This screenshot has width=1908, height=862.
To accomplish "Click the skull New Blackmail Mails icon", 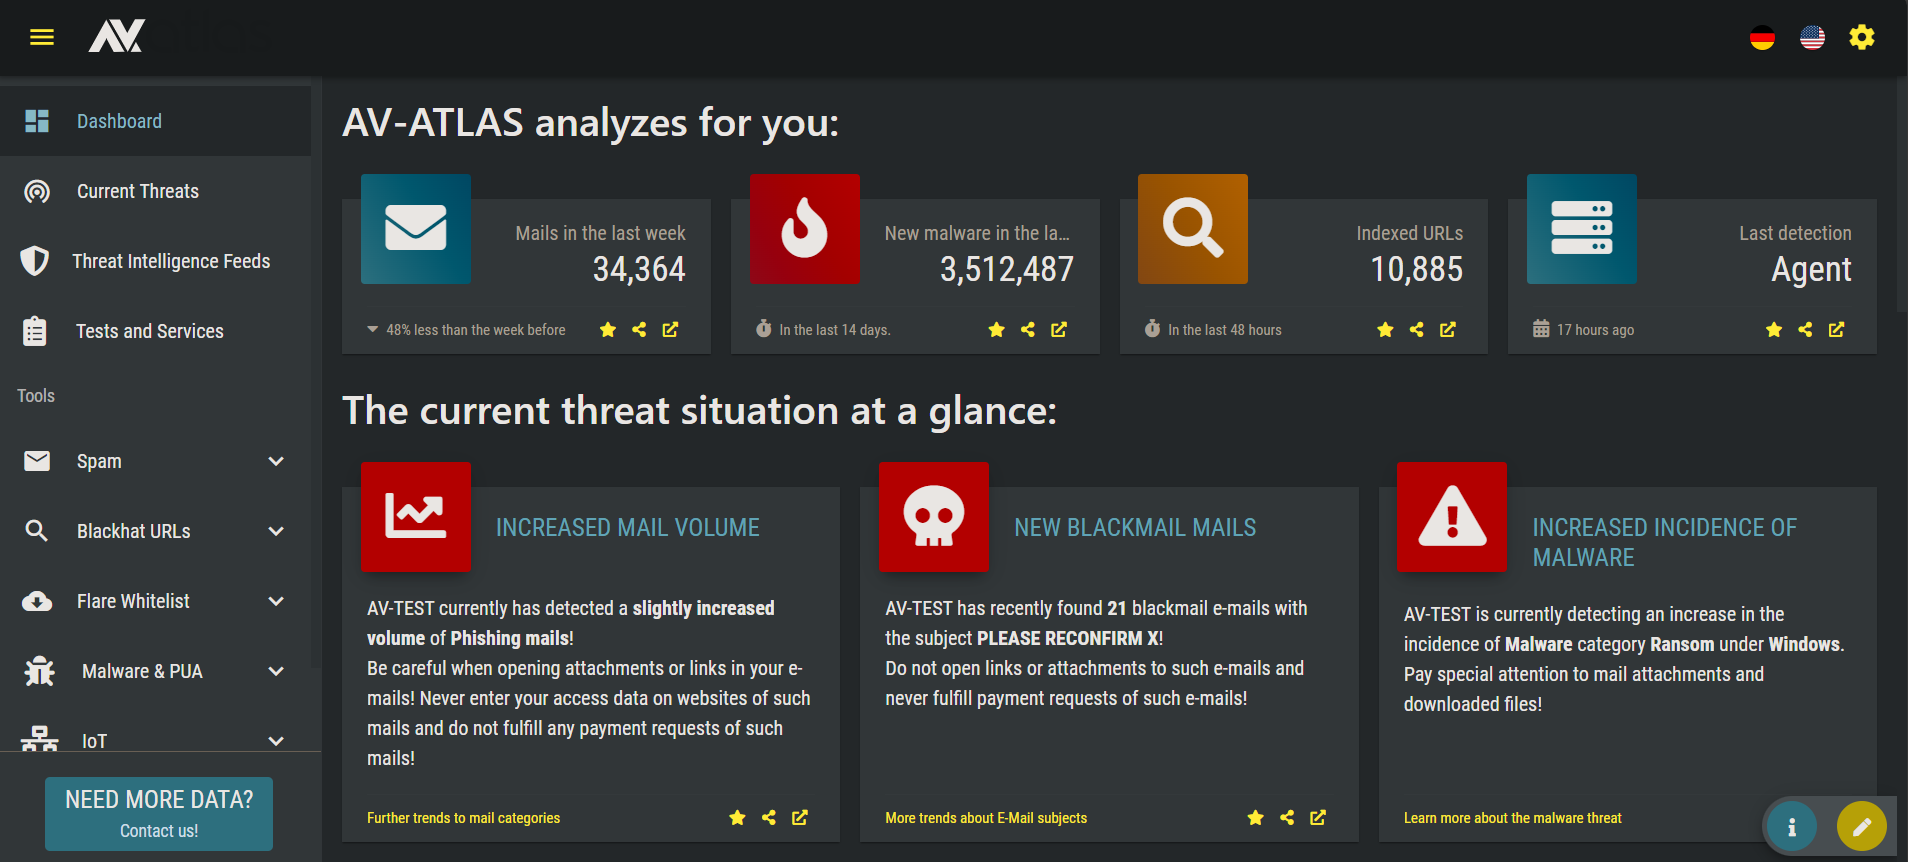I will [x=934, y=517].
